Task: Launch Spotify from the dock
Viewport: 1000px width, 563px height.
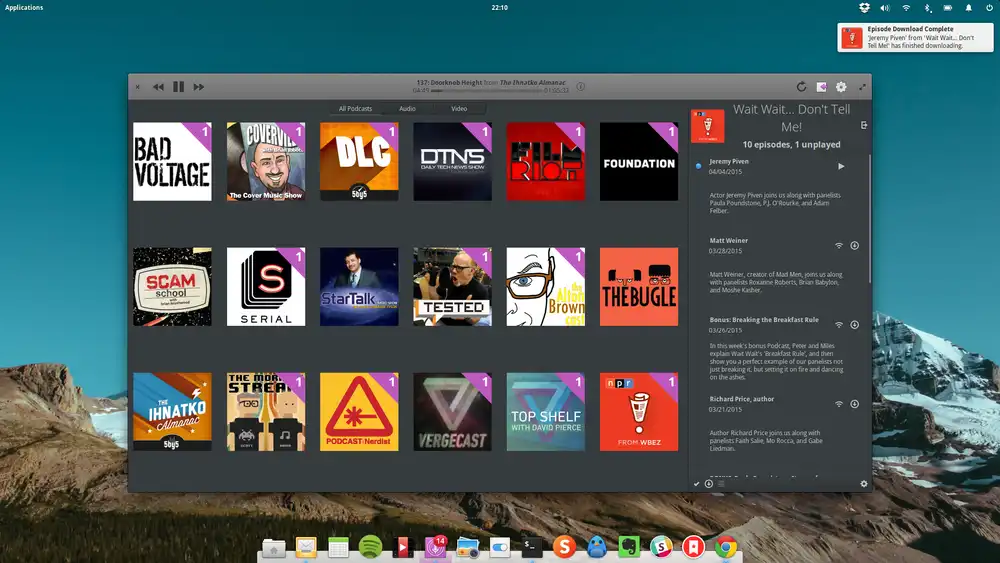Action: [371, 547]
